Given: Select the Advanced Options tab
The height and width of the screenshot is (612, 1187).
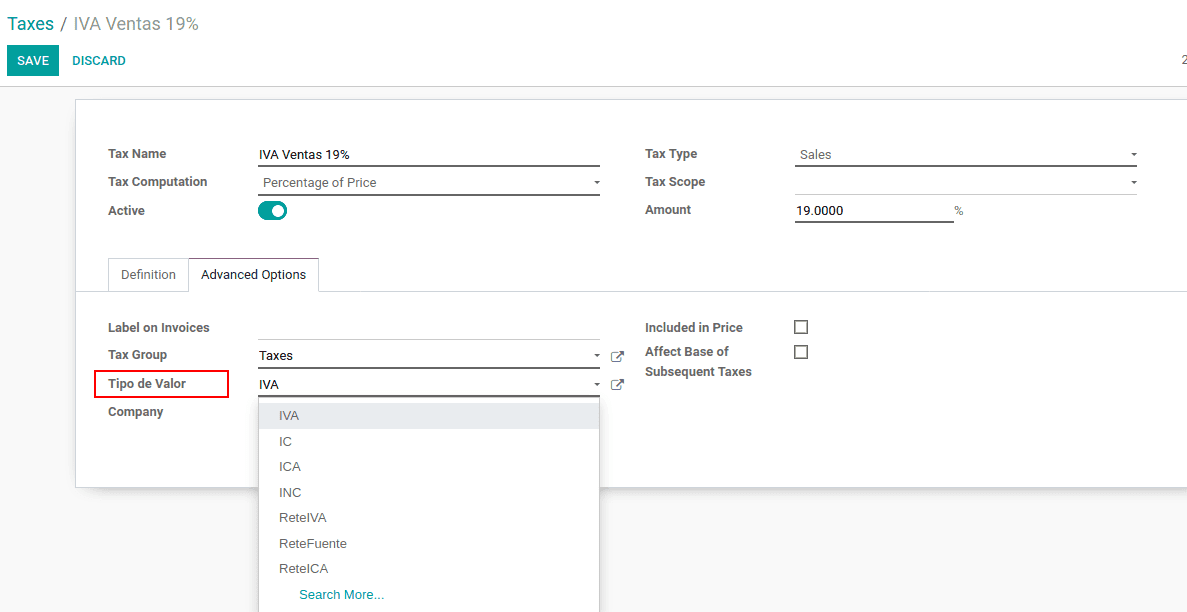Looking at the screenshot, I should tap(254, 275).
